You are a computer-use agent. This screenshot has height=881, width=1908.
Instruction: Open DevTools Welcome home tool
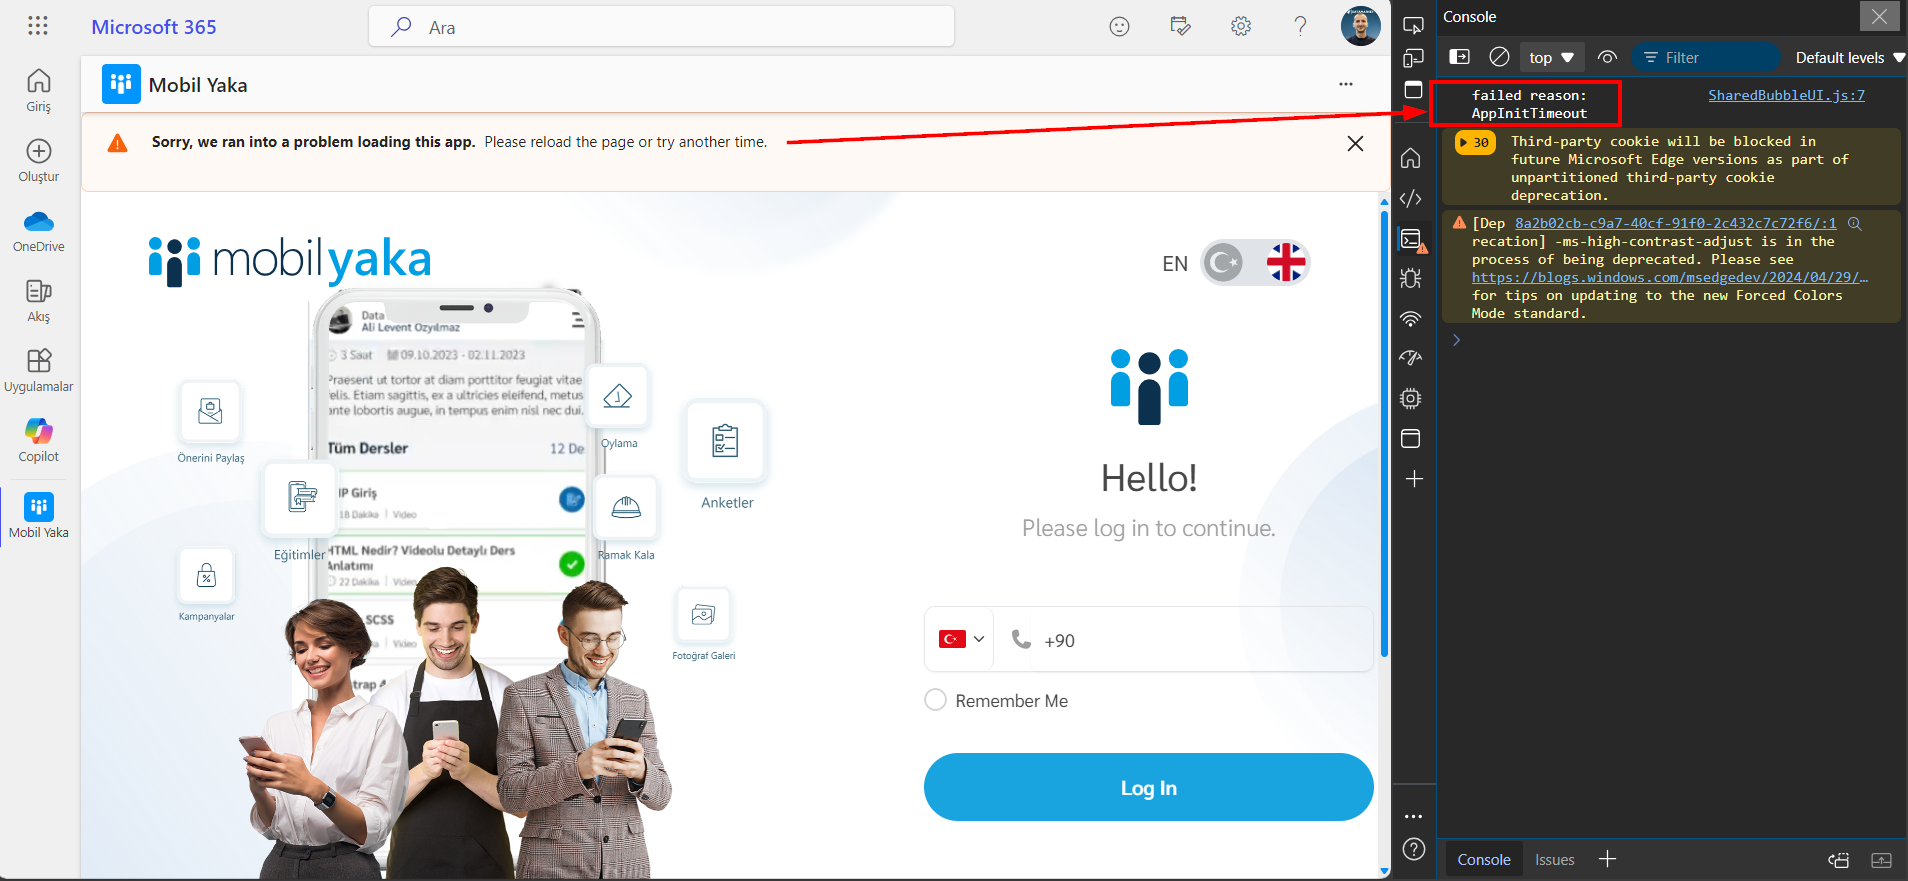(1411, 158)
